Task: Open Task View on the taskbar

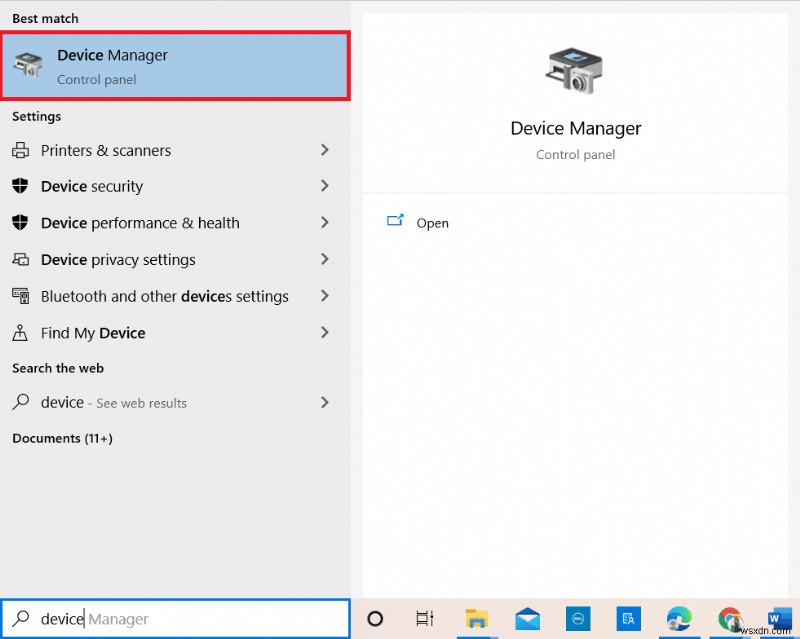Action: (425, 619)
